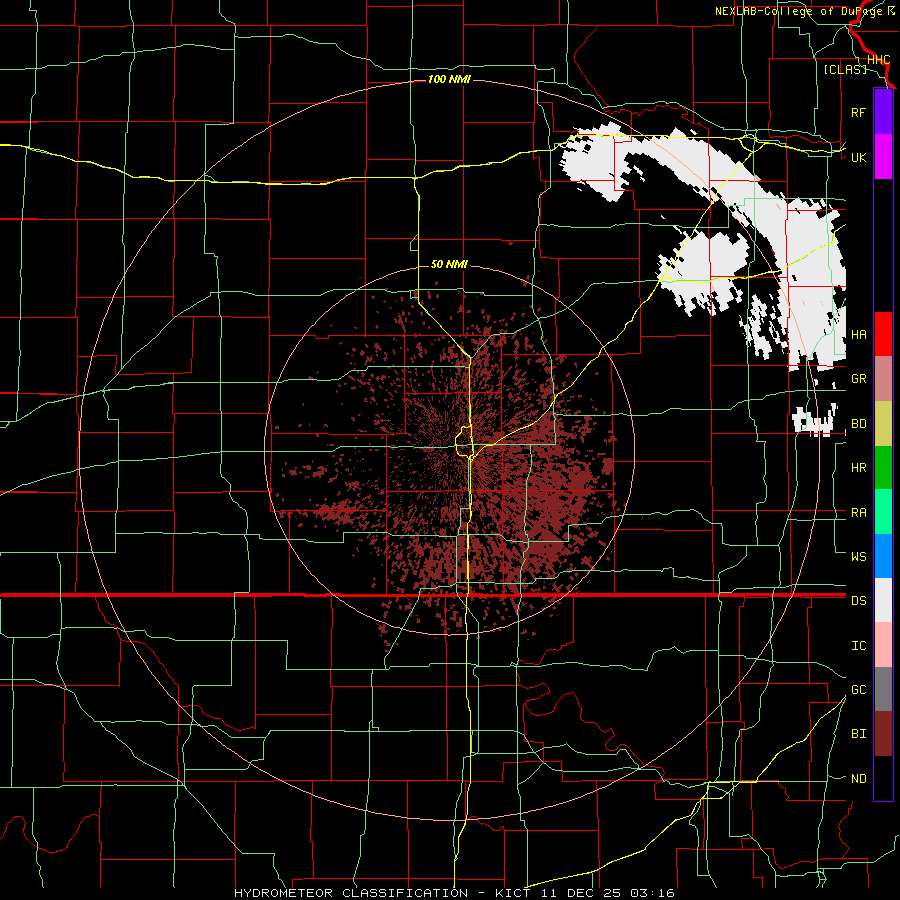Click the RF legend label
Viewport: 900px width, 900px height.
click(x=858, y=112)
